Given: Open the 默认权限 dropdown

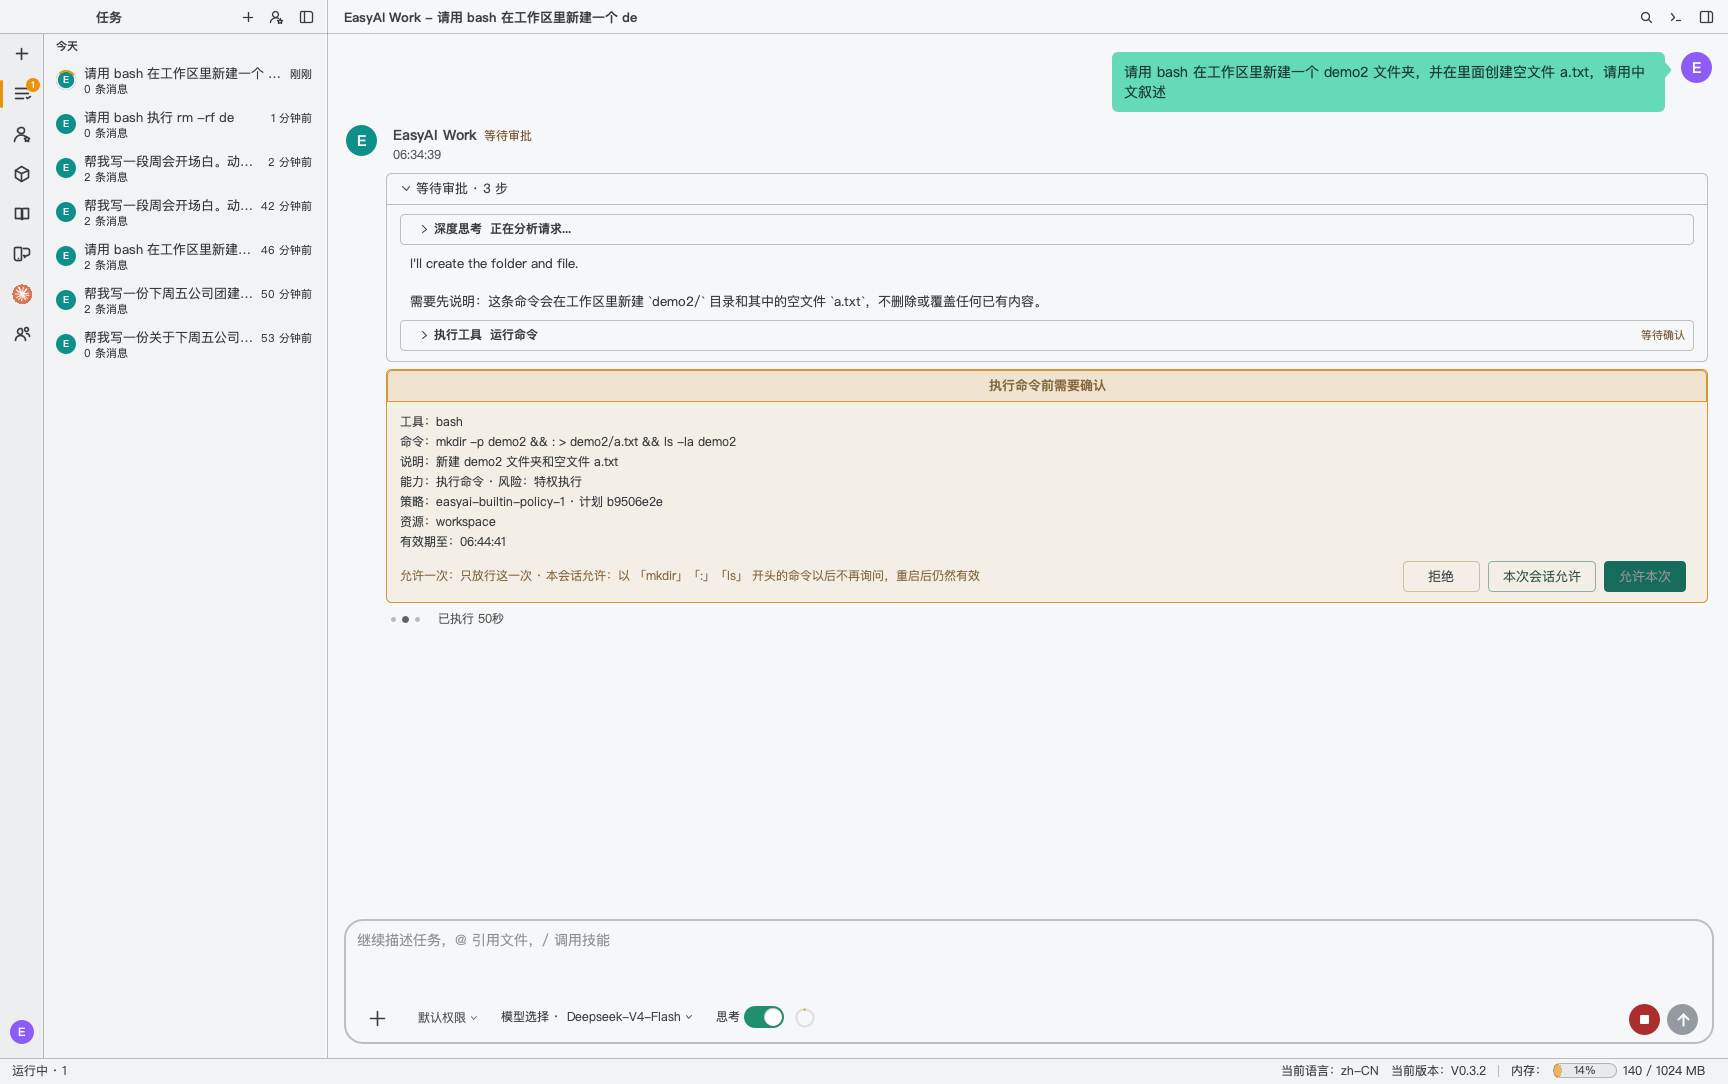Looking at the screenshot, I should [x=447, y=1017].
